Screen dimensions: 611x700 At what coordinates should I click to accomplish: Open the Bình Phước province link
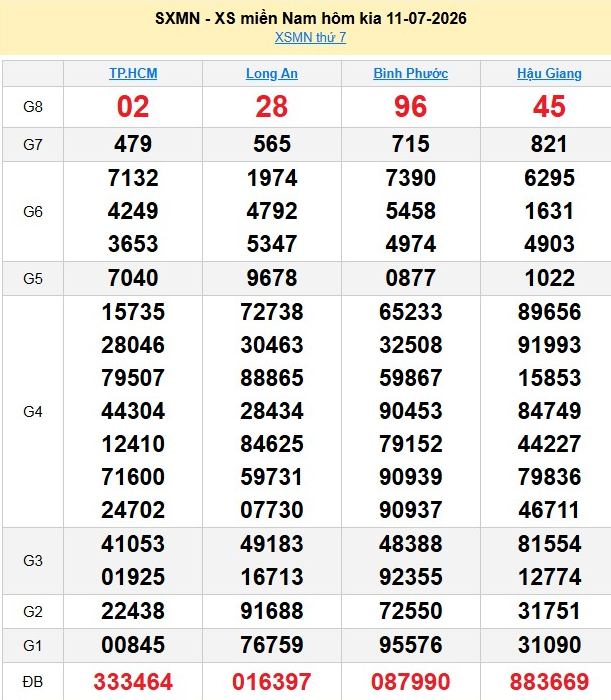[411, 73]
